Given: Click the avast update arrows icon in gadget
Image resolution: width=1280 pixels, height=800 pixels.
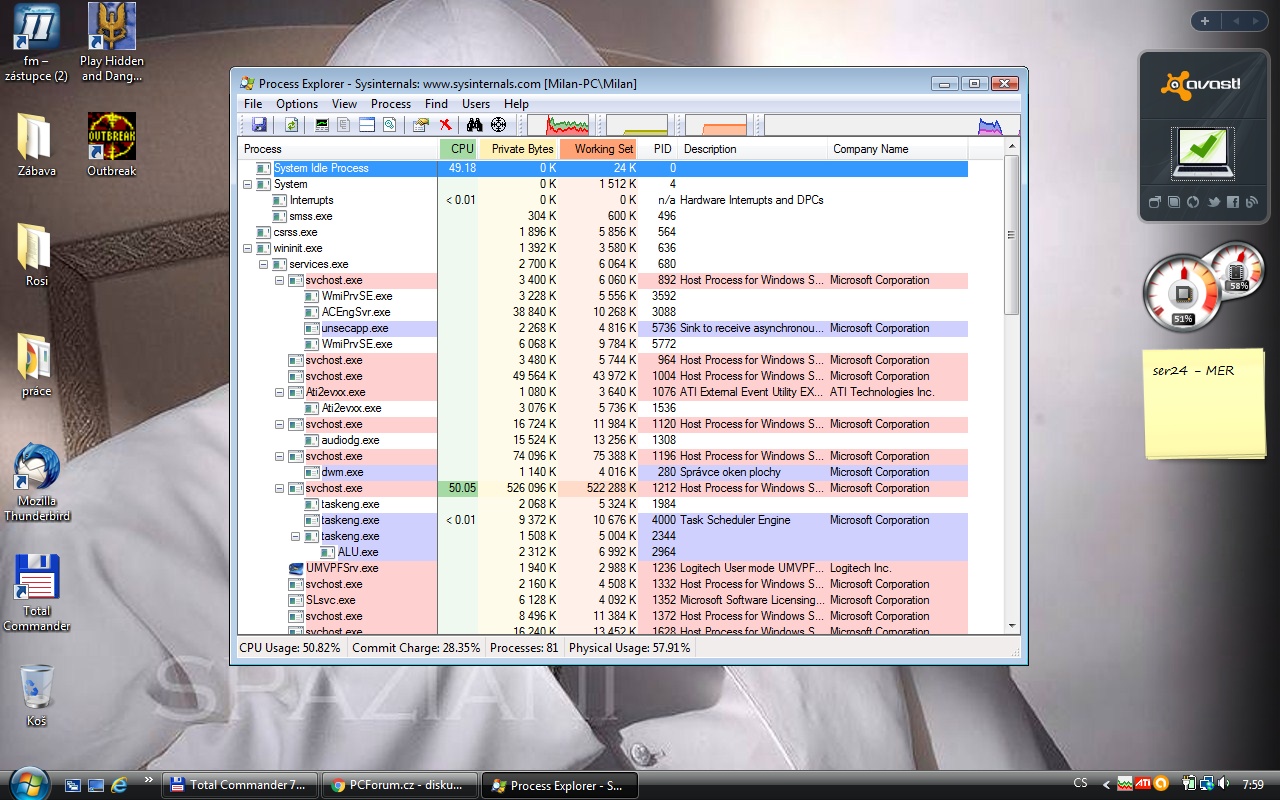Looking at the screenshot, I should 1194,202.
